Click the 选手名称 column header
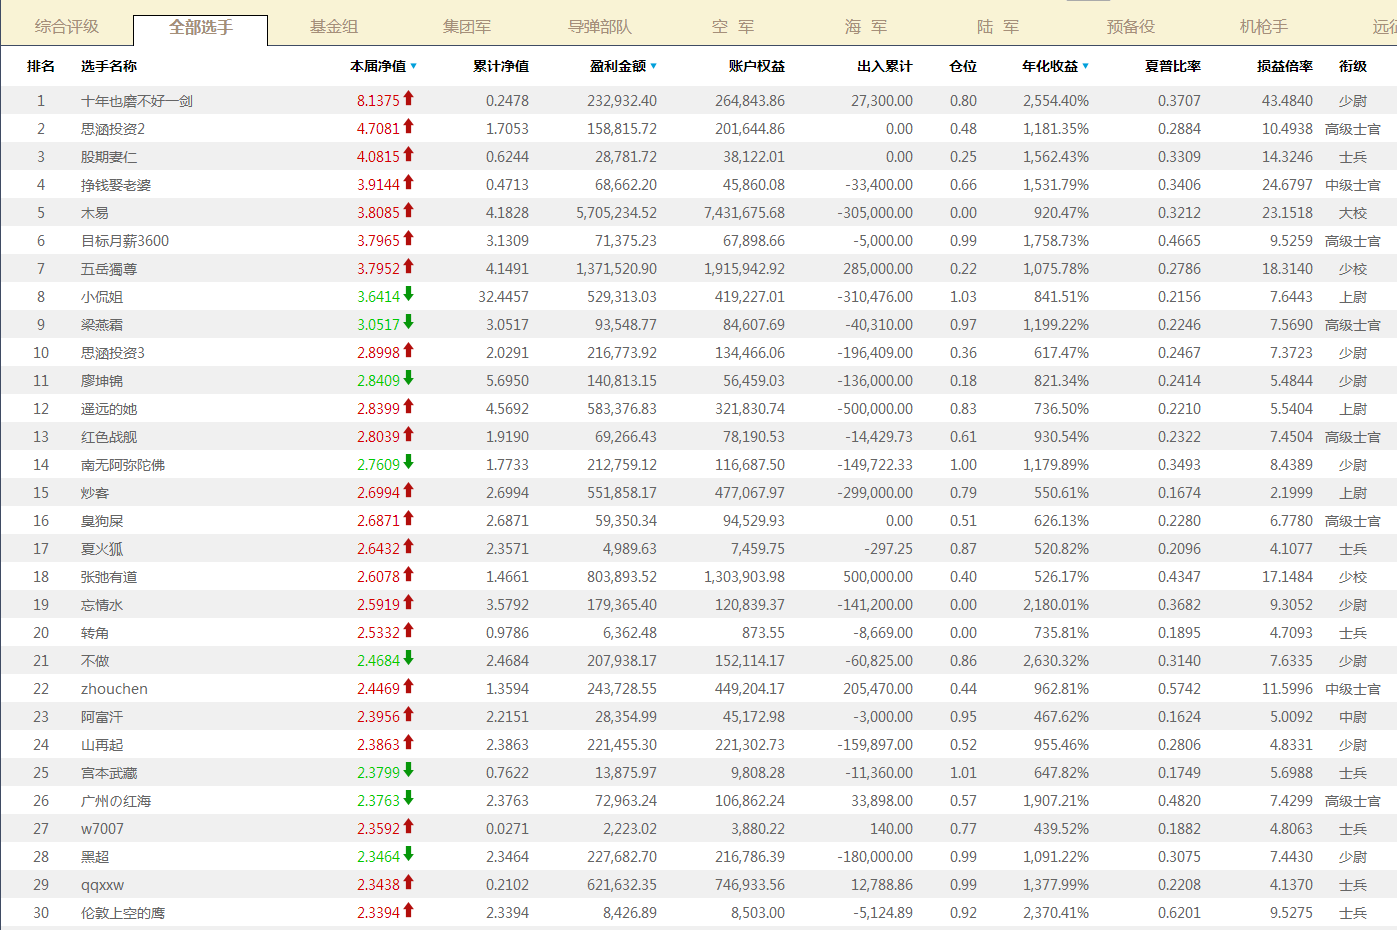1397x930 pixels. click(x=109, y=66)
